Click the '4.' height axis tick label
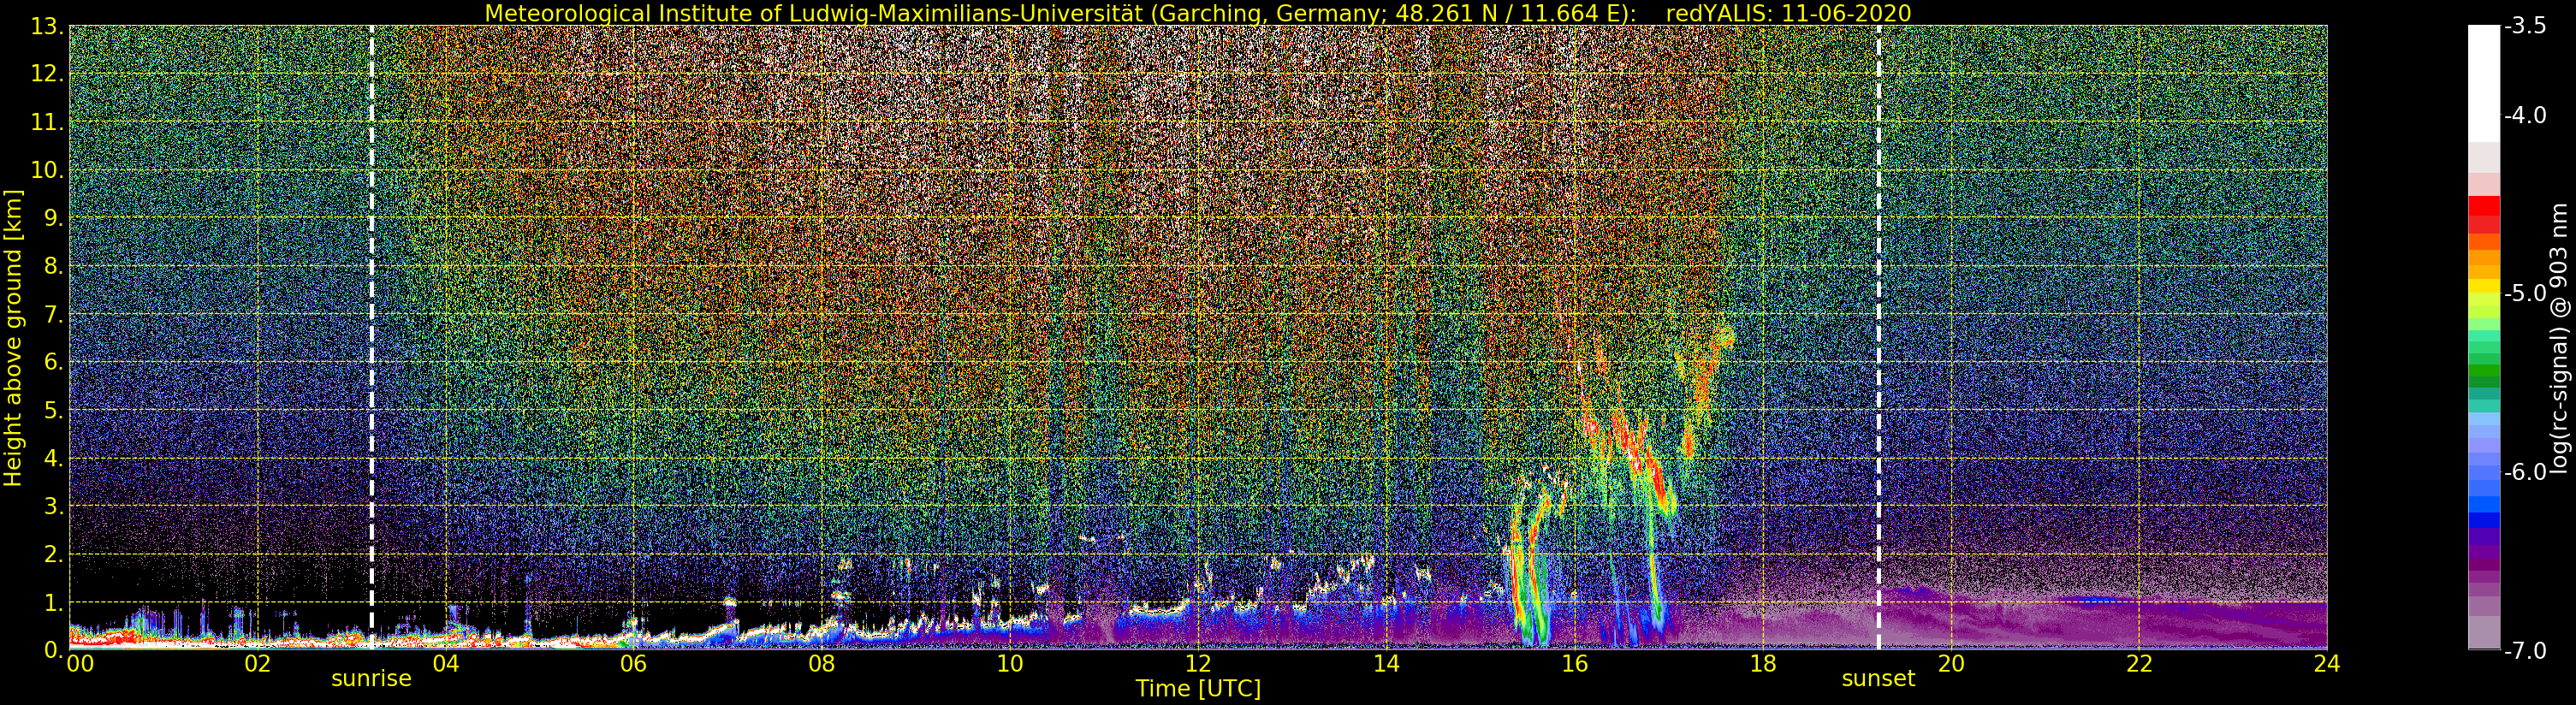Viewport: 2576px width, 705px height. coord(53,458)
